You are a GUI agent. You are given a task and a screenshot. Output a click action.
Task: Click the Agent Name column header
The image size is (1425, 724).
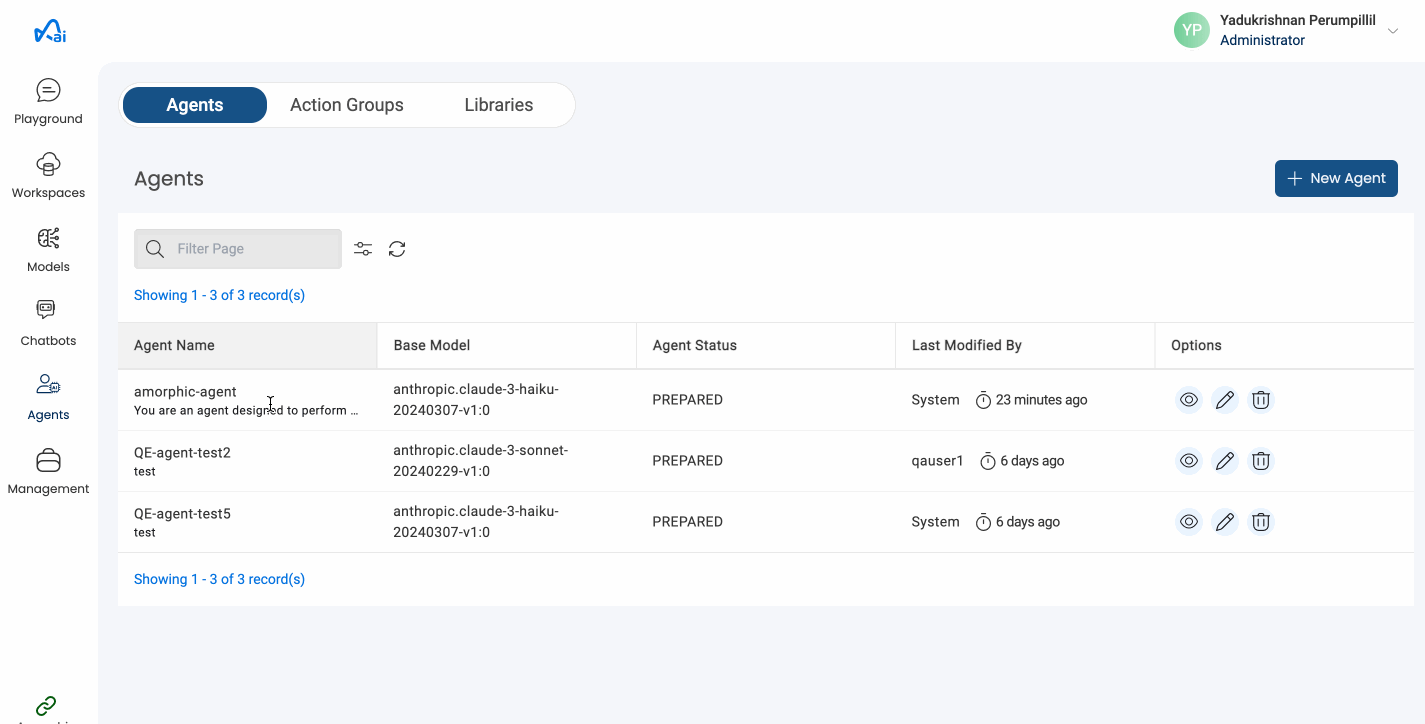pos(247,345)
